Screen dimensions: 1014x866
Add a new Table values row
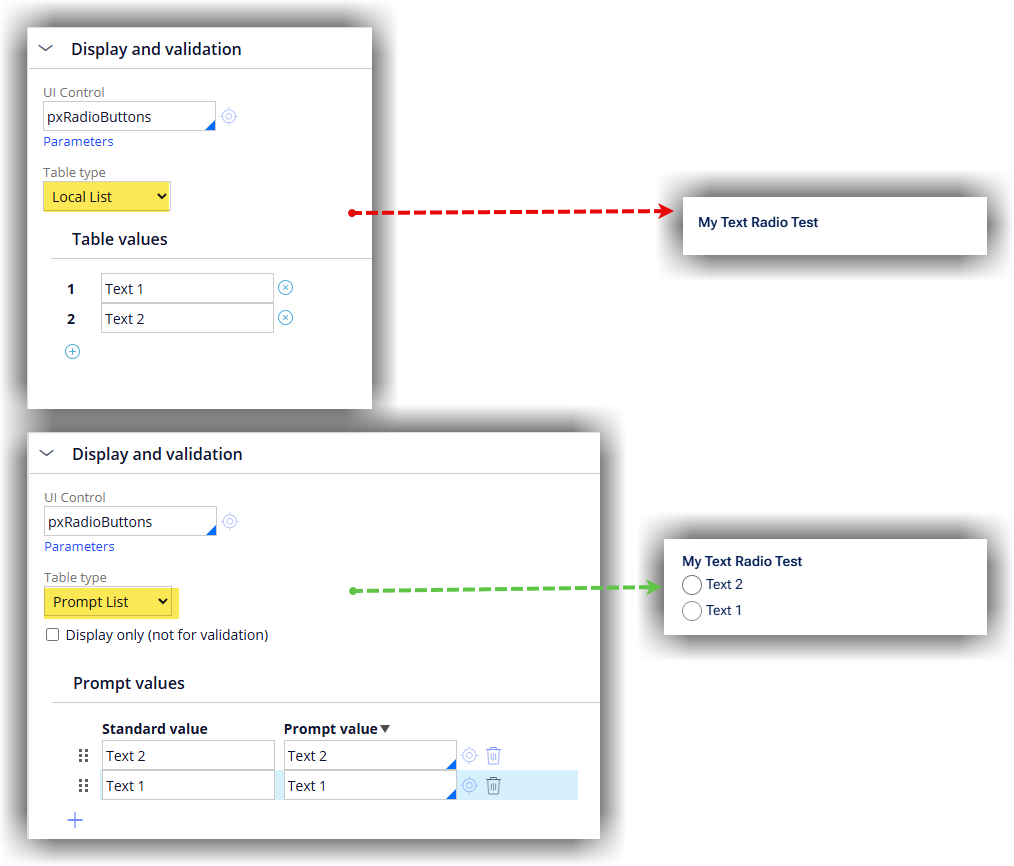coord(72,351)
